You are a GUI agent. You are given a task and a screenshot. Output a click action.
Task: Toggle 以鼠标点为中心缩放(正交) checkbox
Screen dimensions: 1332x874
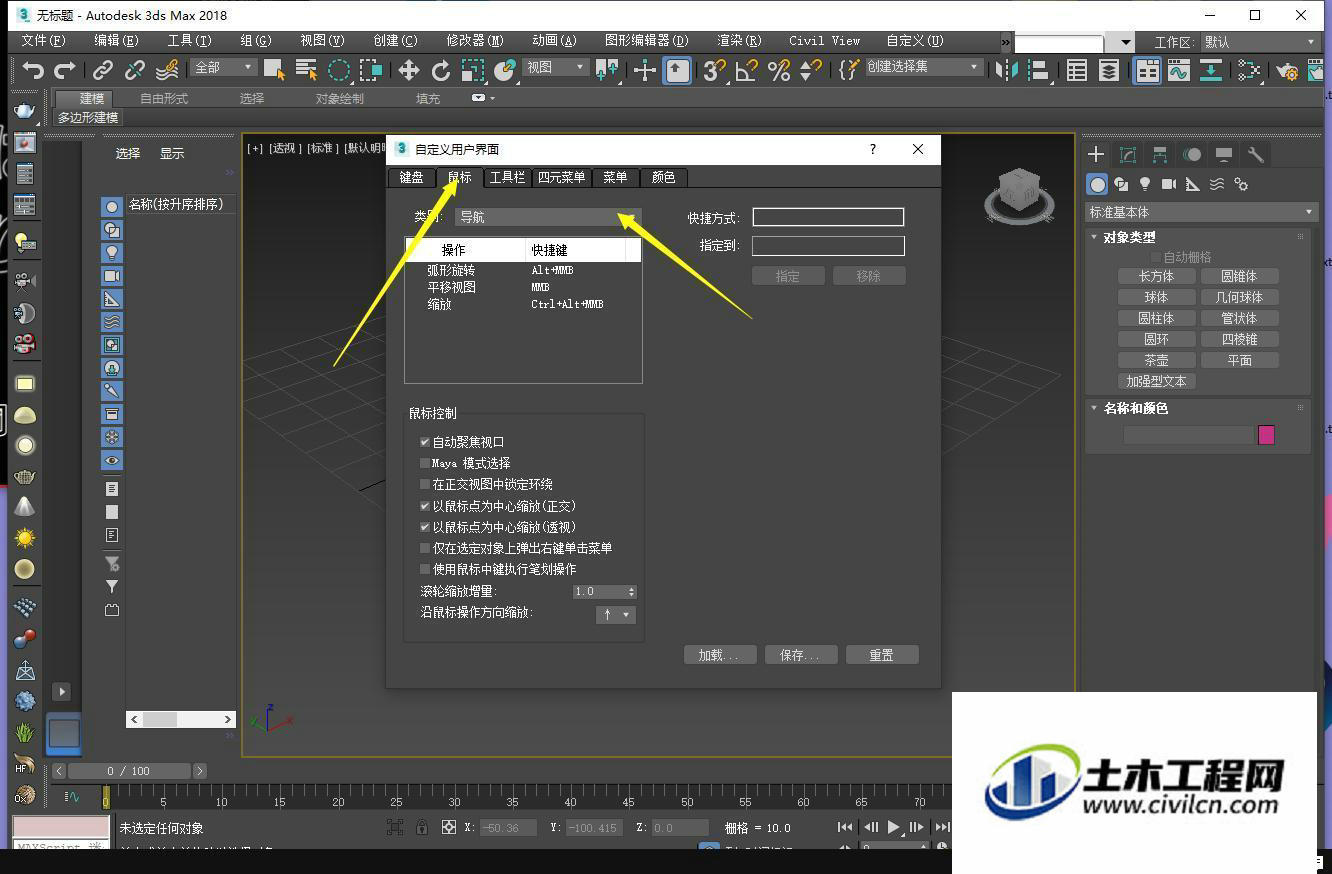[425, 506]
